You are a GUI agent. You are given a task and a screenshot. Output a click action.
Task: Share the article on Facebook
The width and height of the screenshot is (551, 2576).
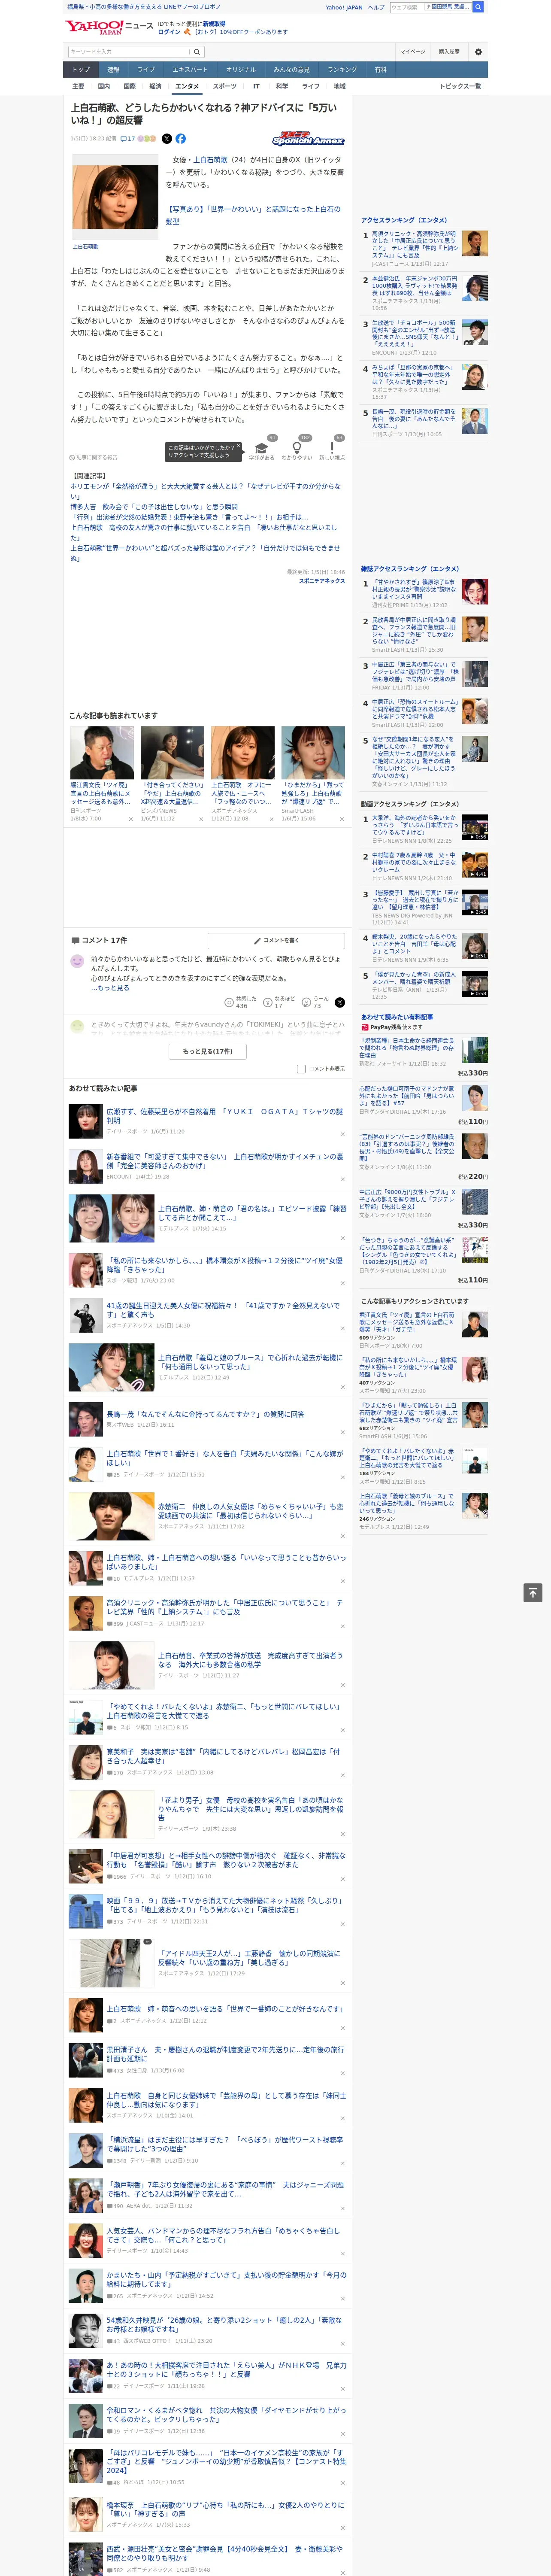[x=181, y=139]
